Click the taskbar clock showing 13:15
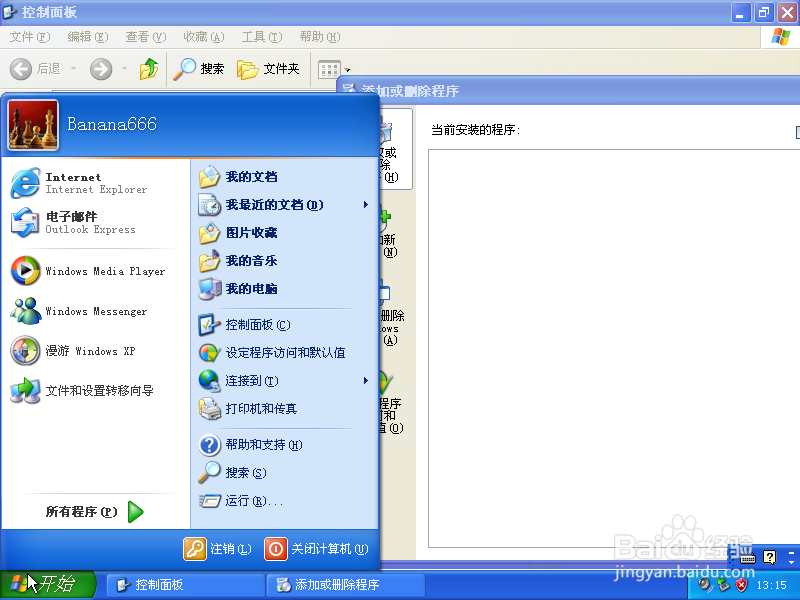The image size is (800, 600). coord(771,585)
